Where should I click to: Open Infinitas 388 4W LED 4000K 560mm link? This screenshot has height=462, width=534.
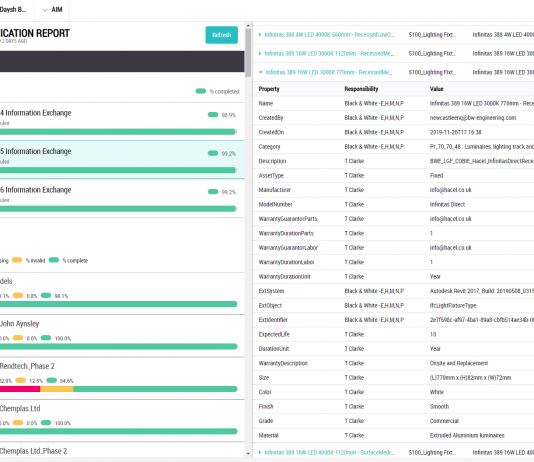coord(329,35)
